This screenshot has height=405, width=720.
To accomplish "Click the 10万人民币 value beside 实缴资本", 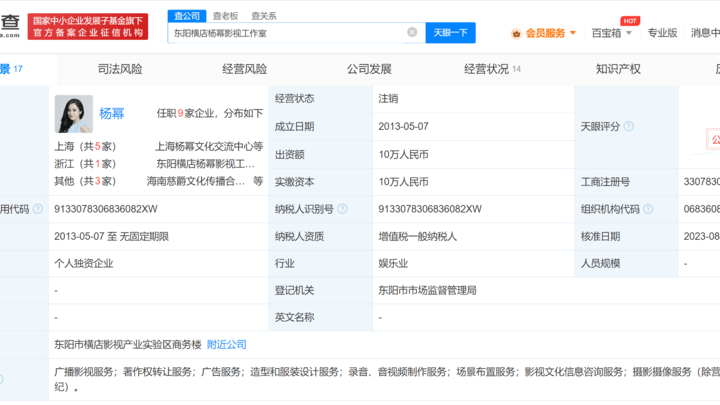I will click(x=403, y=182).
